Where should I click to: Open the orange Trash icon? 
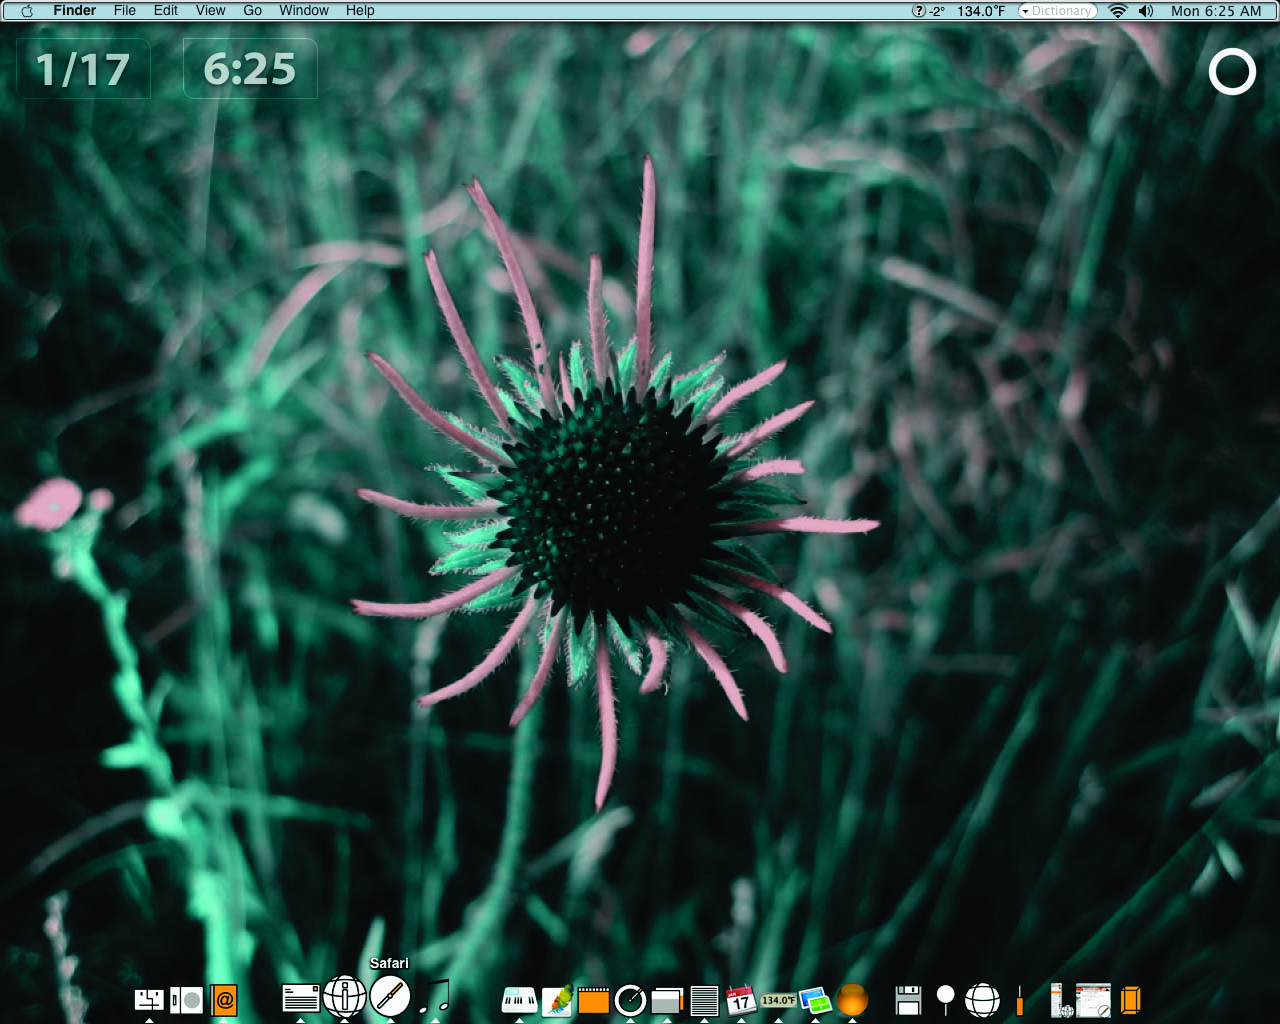(1130, 999)
